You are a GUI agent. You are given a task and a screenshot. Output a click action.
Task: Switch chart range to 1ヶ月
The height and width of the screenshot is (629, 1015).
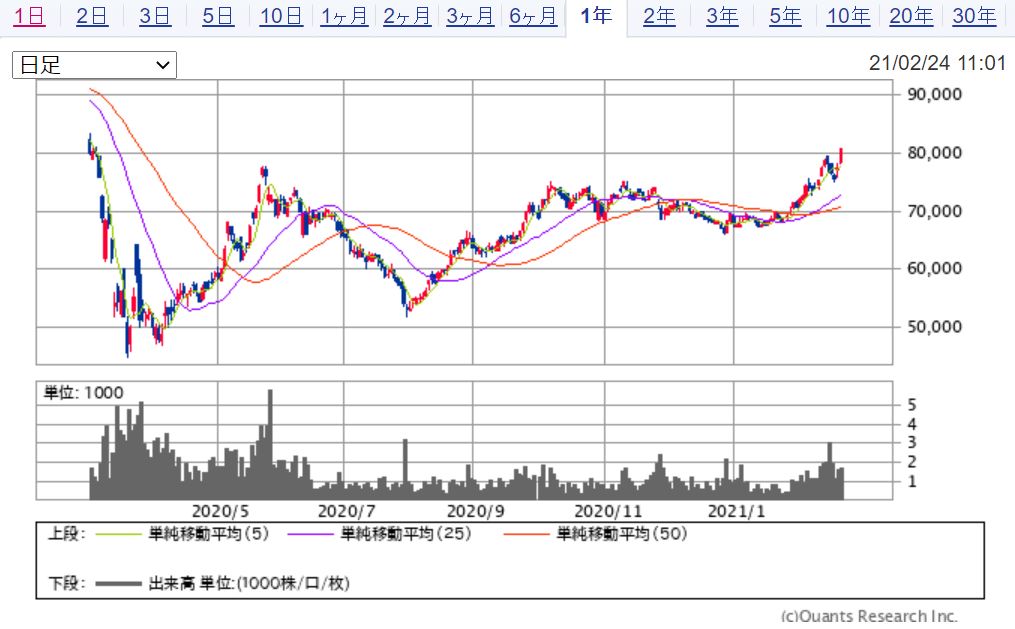pyautogui.click(x=344, y=16)
